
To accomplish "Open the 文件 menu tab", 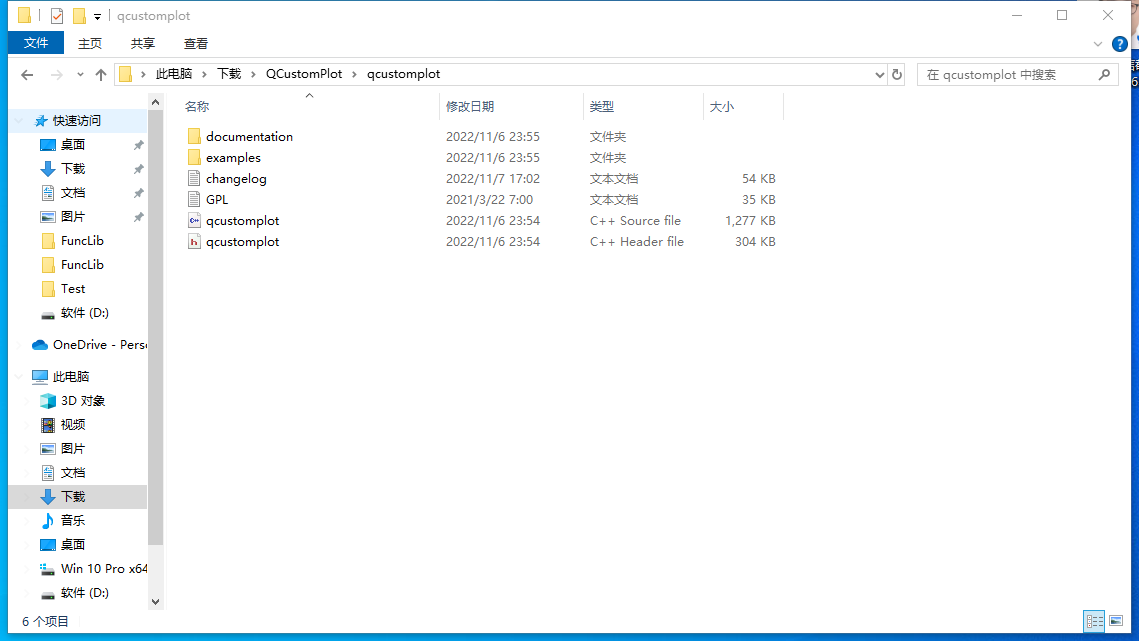I will [x=36, y=43].
